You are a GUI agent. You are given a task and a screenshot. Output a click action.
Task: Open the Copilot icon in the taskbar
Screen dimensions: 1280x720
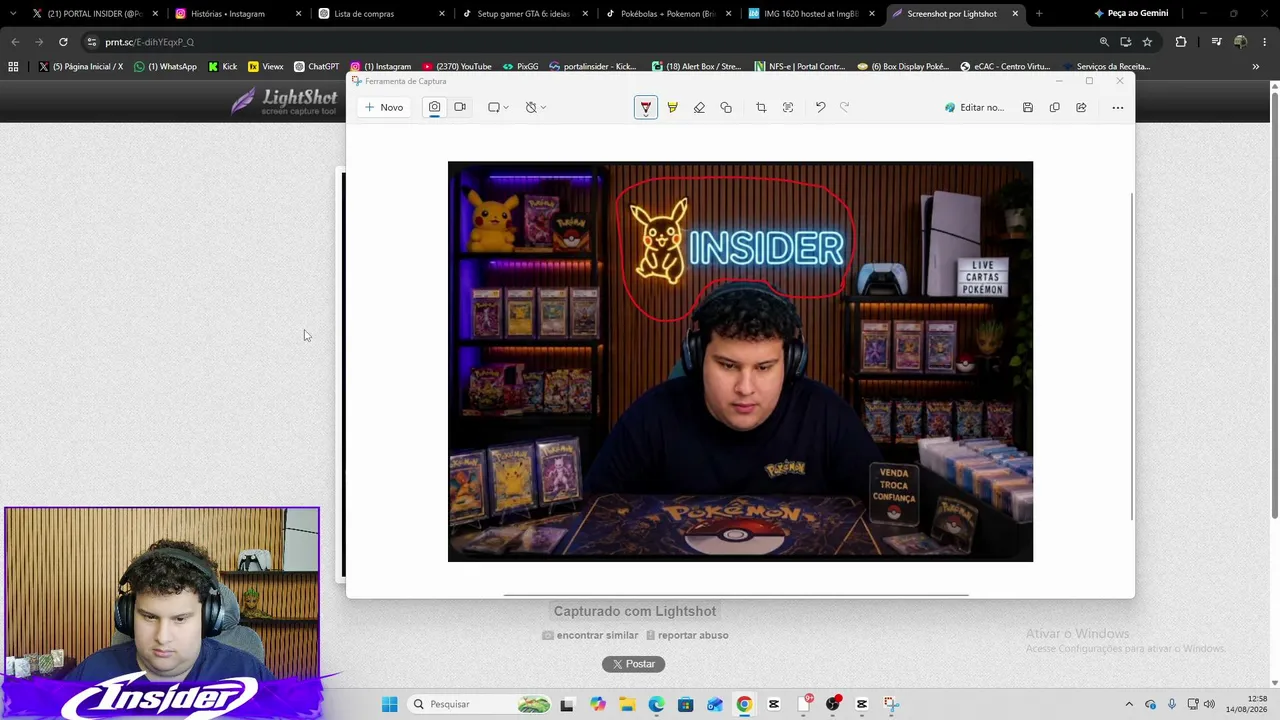pos(598,704)
